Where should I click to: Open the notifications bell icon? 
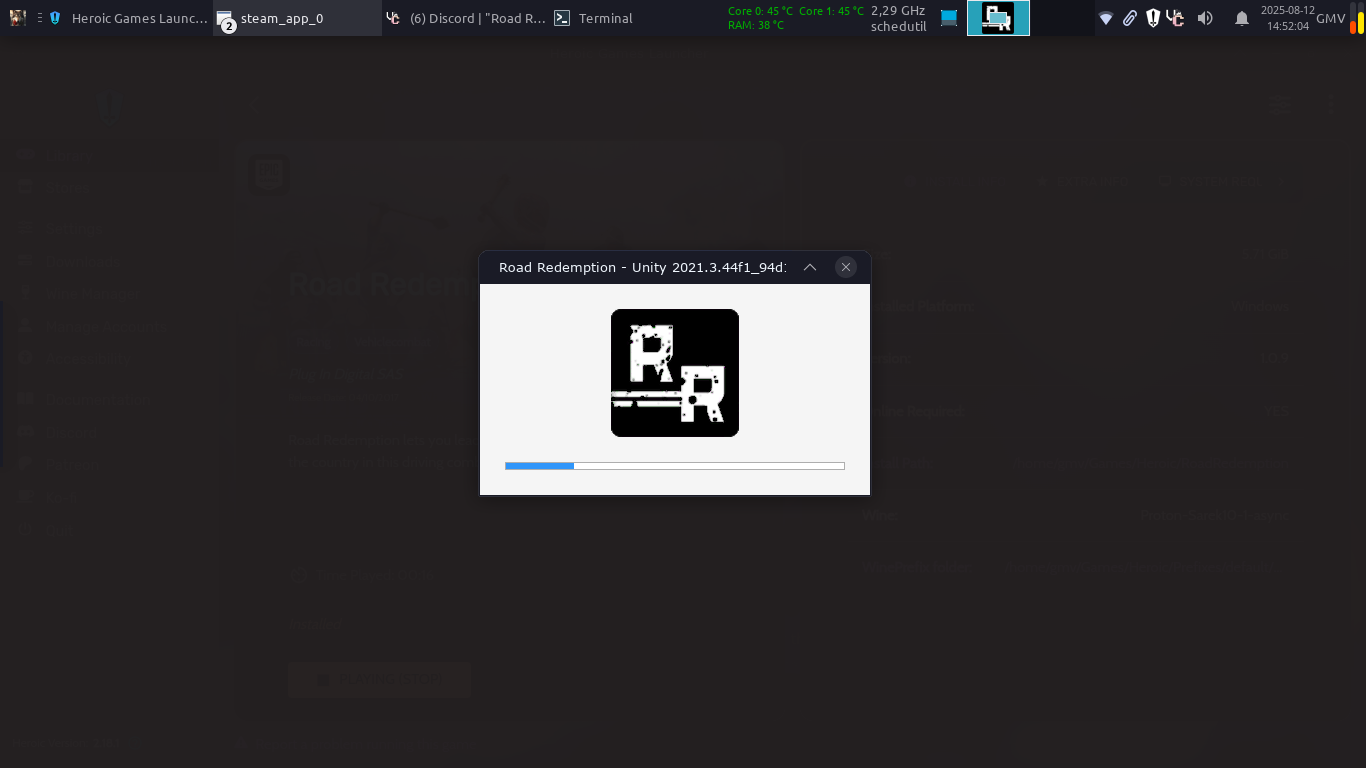click(x=1242, y=18)
